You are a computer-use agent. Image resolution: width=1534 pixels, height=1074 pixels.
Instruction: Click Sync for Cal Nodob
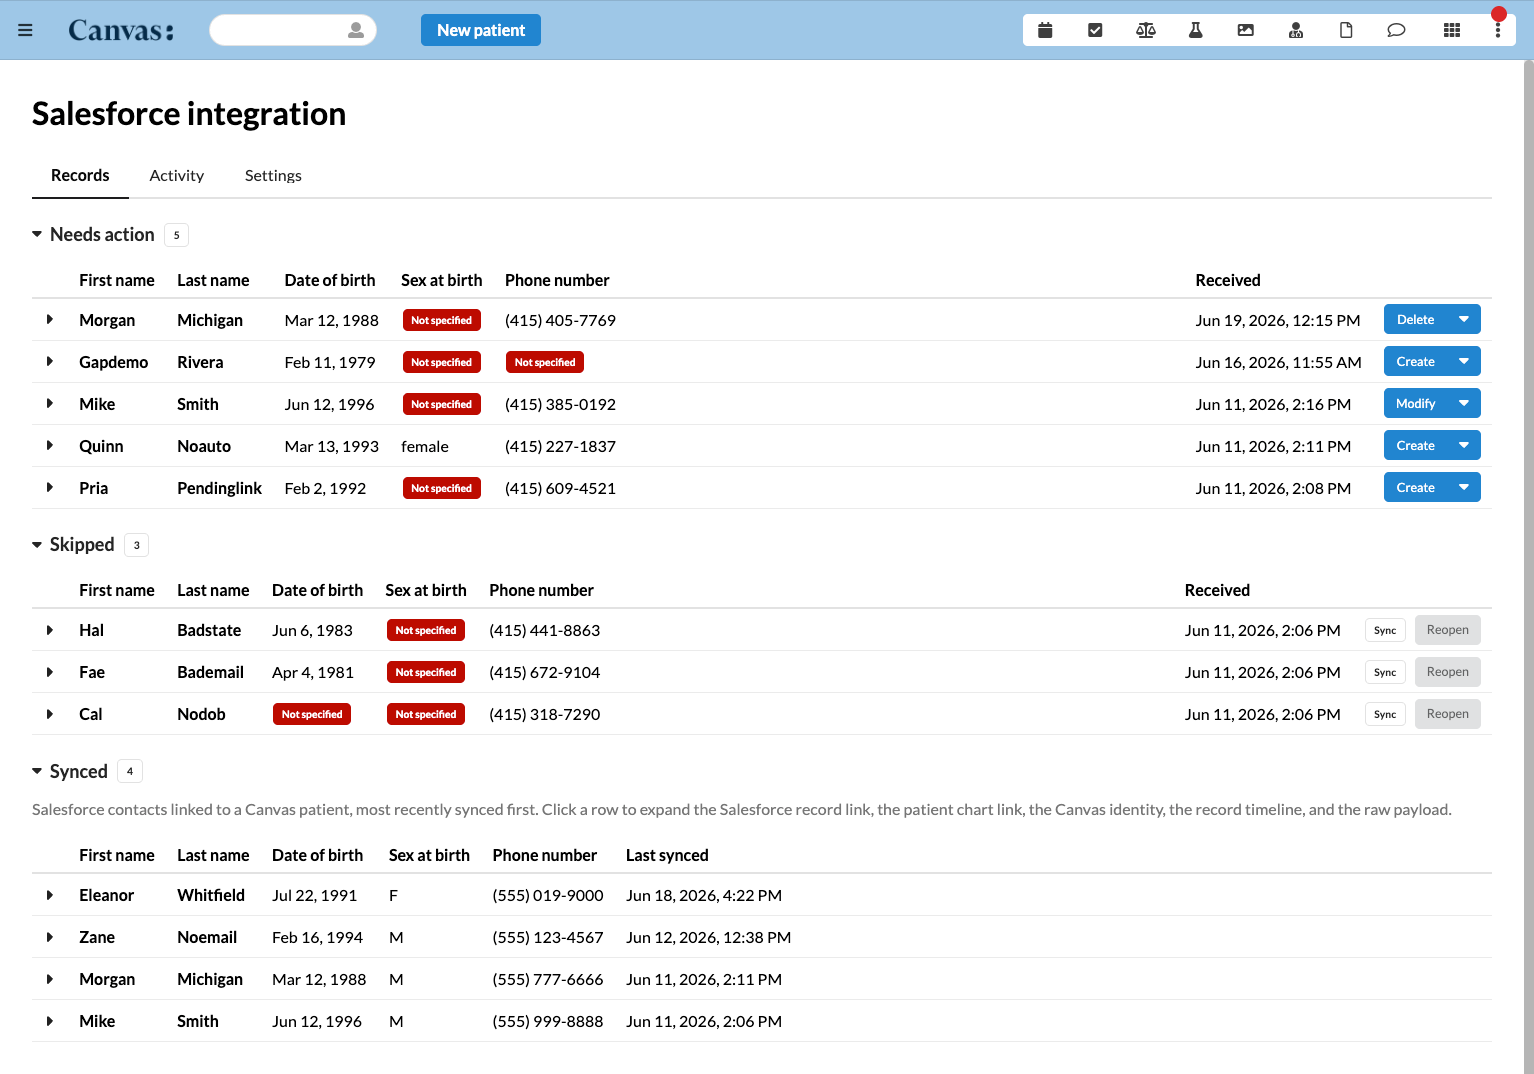[x=1385, y=714]
